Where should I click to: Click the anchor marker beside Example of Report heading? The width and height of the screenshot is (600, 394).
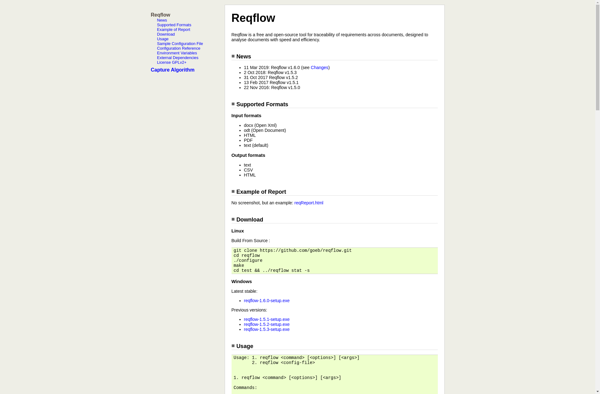[233, 192]
